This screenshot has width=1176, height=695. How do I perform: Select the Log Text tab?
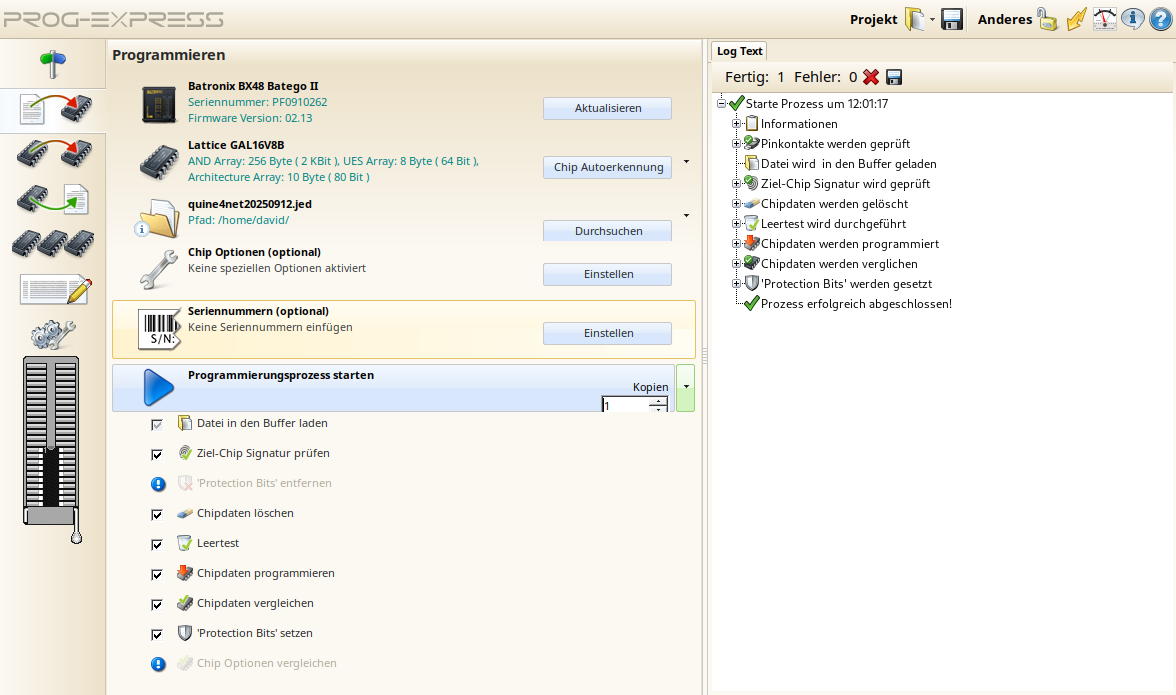[739, 51]
